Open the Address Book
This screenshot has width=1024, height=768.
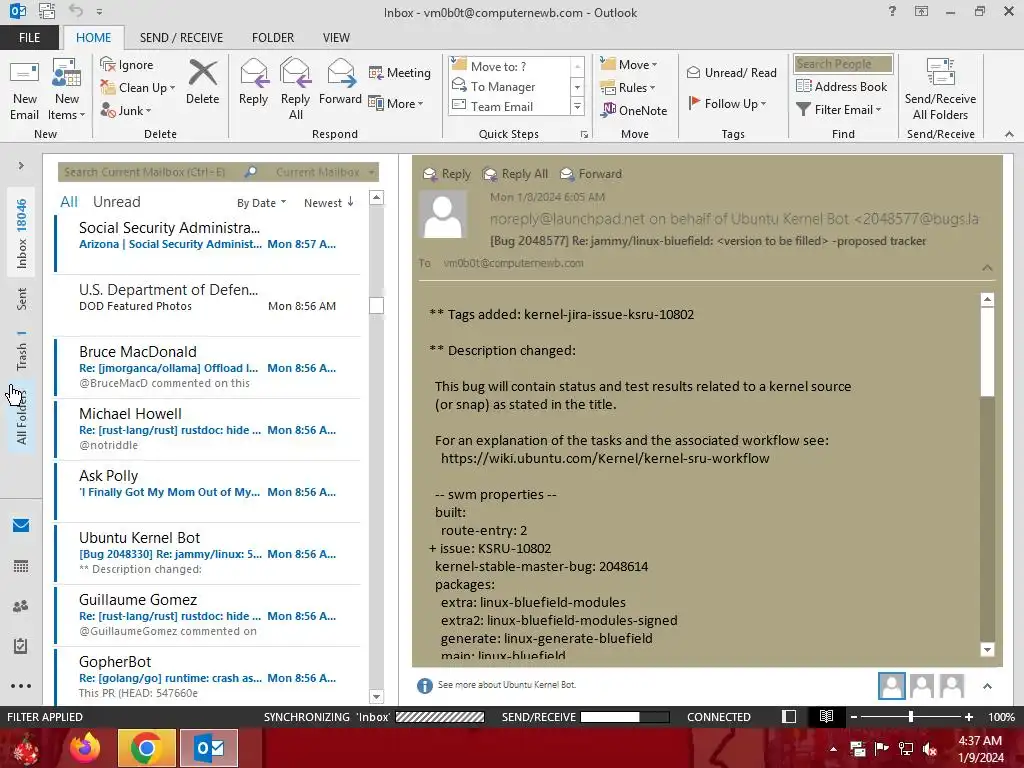point(841,86)
